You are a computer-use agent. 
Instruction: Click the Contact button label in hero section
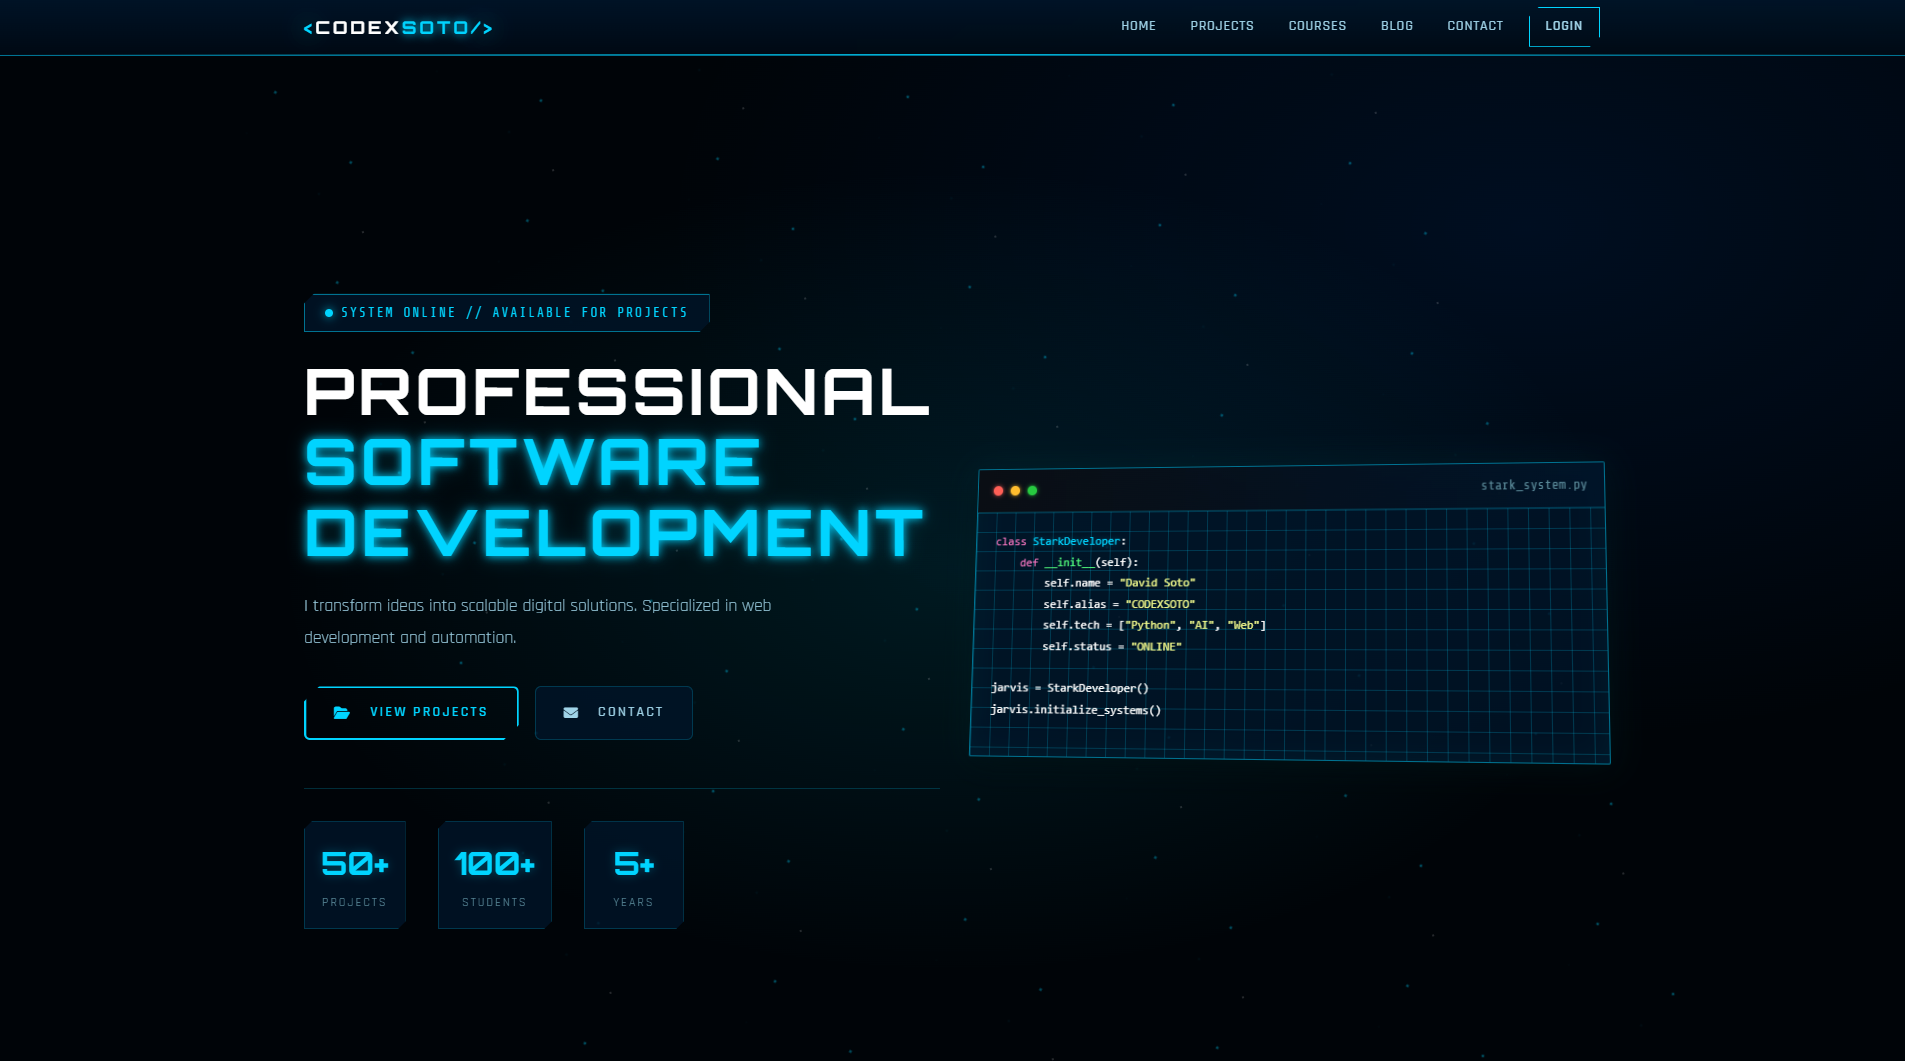[630, 712]
